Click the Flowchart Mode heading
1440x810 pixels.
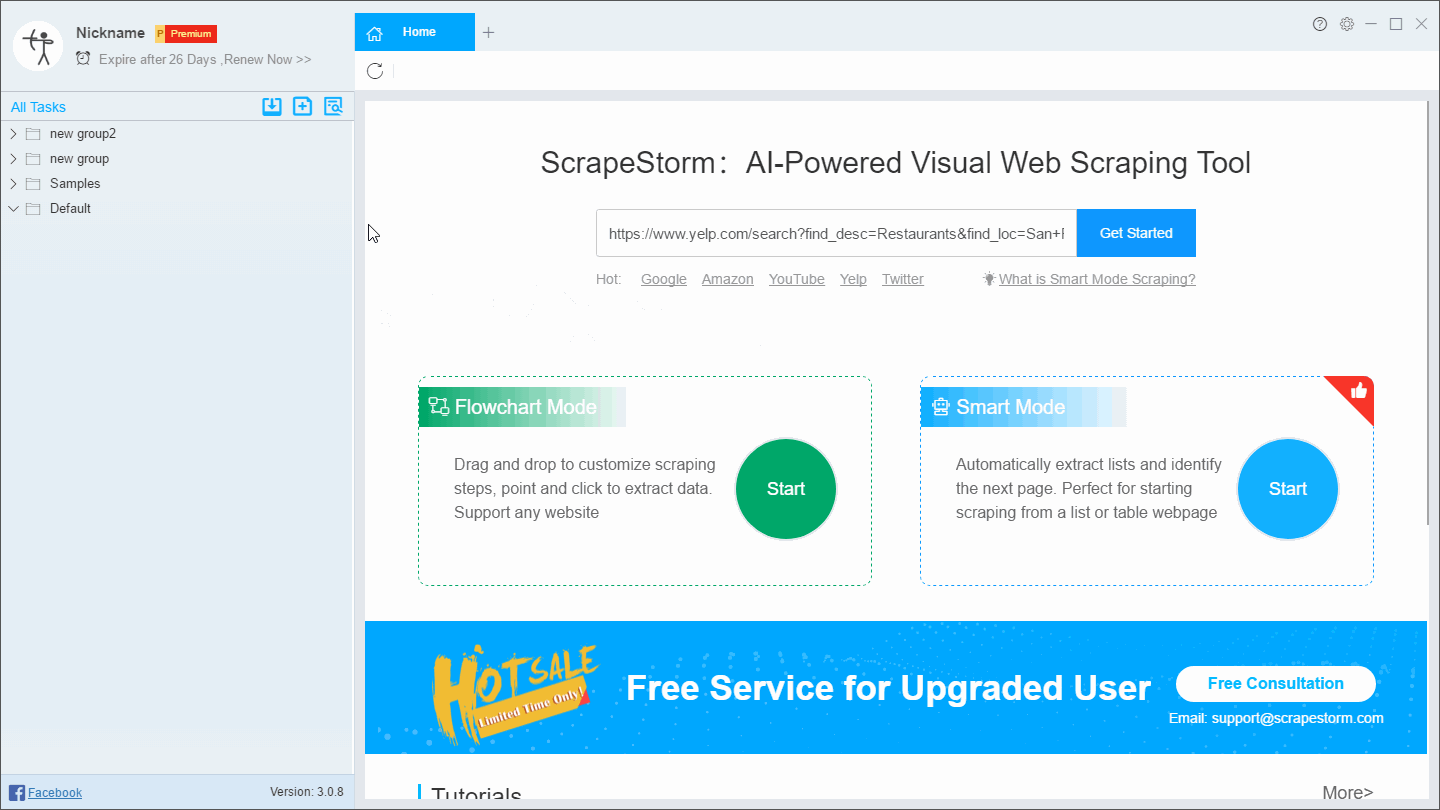tap(526, 407)
